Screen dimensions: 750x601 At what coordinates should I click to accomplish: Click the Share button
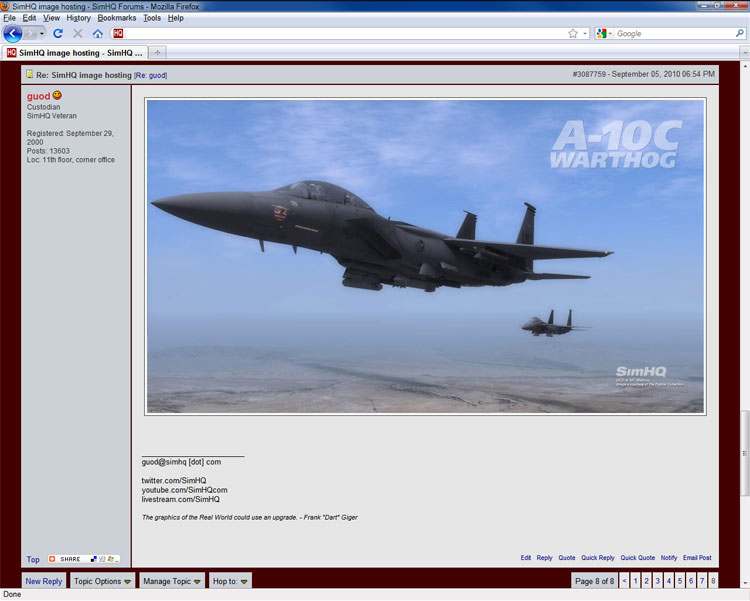(66, 559)
